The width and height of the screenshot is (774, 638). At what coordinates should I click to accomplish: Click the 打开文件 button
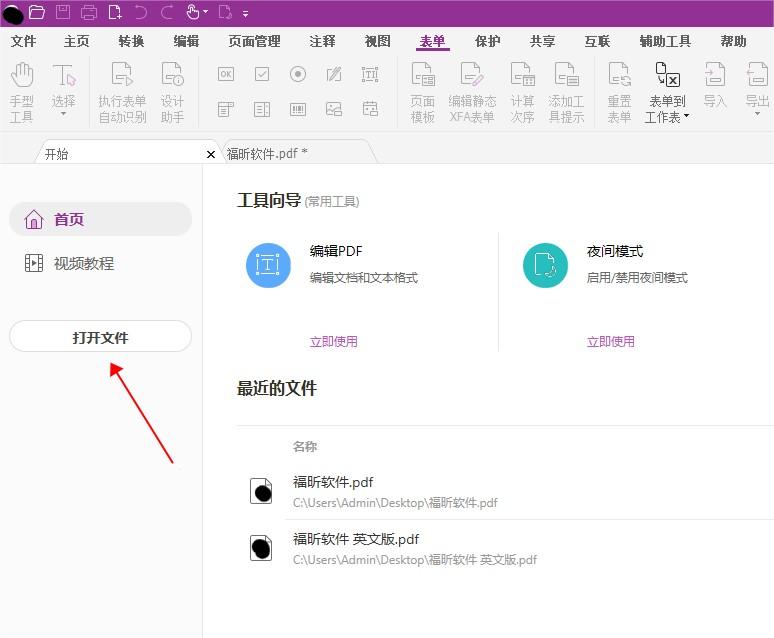[100, 337]
